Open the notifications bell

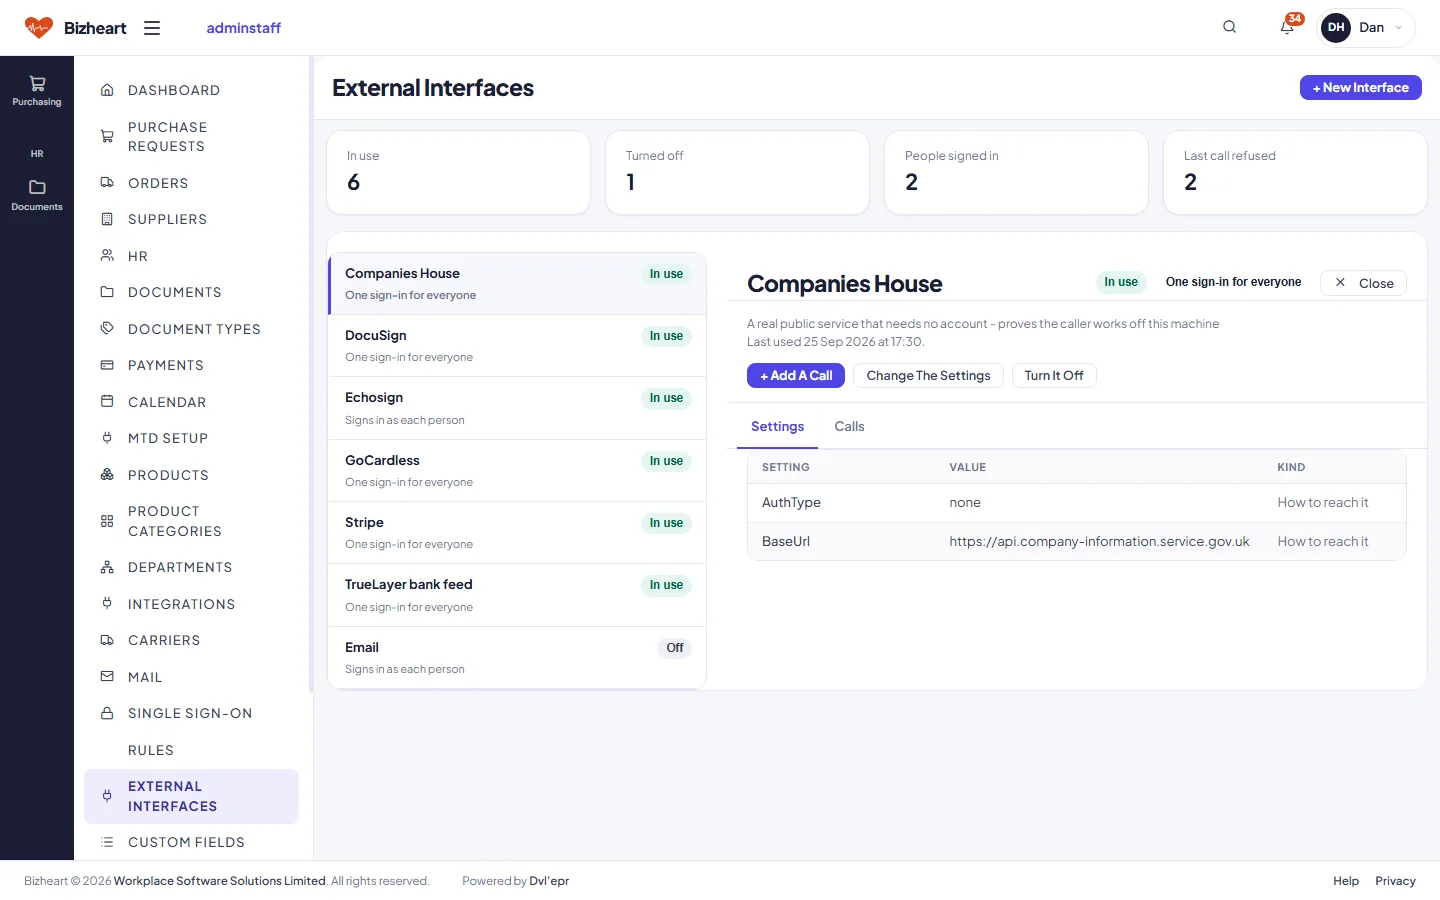point(1287,27)
